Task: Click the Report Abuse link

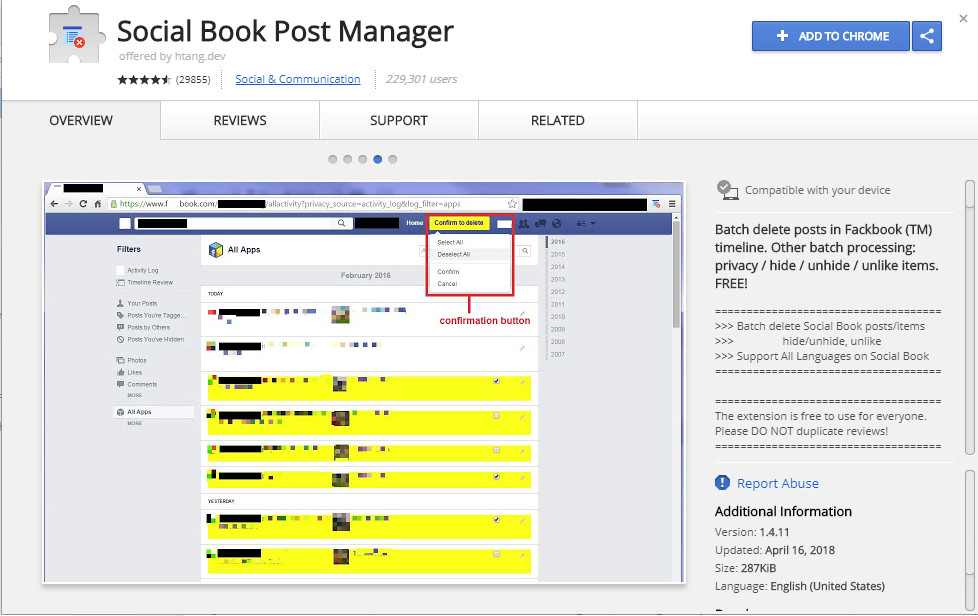Action: tap(778, 483)
